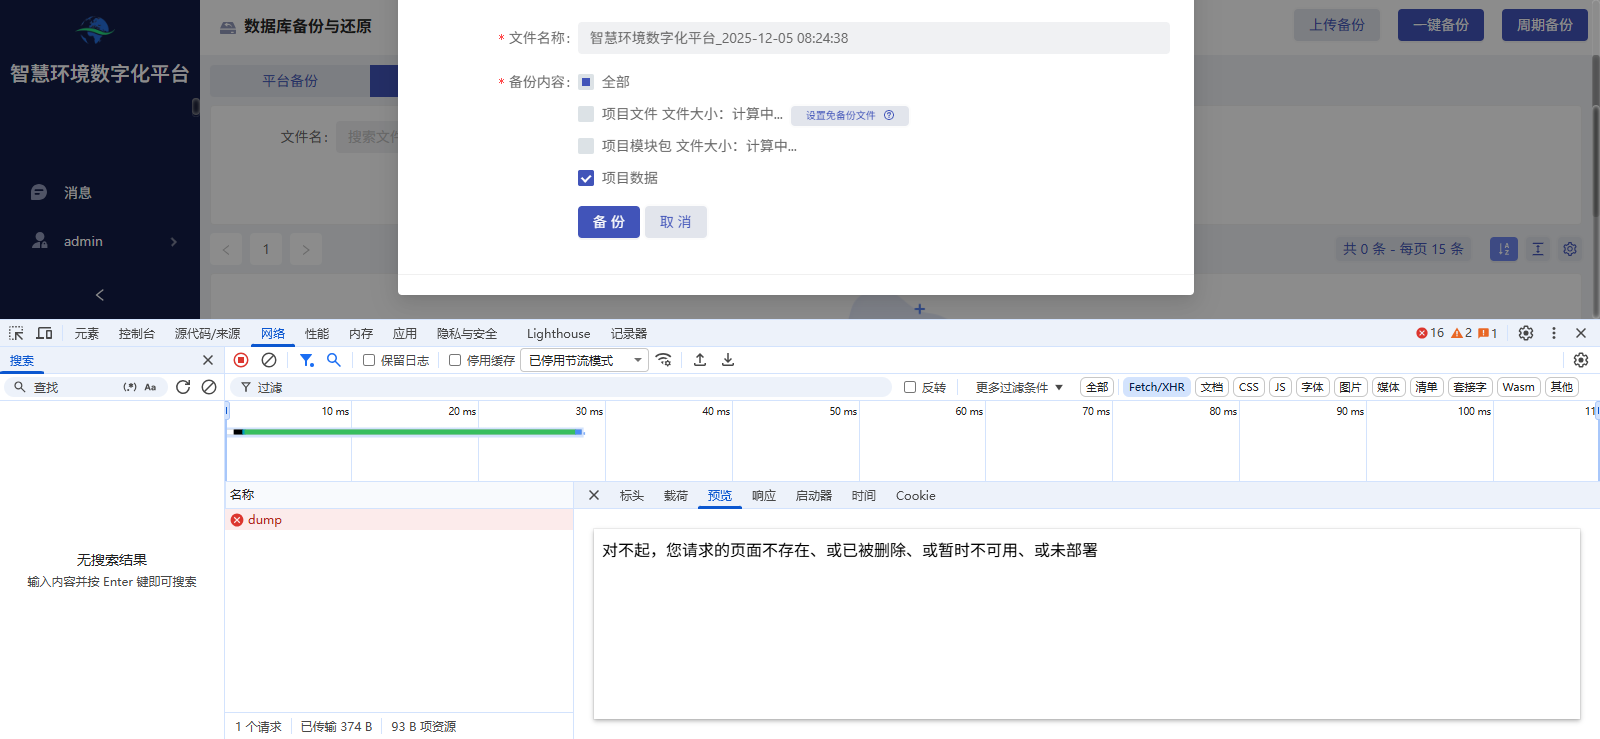Uncheck the 项目数据 checkbox
The image size is (1600, 739).
586,178
